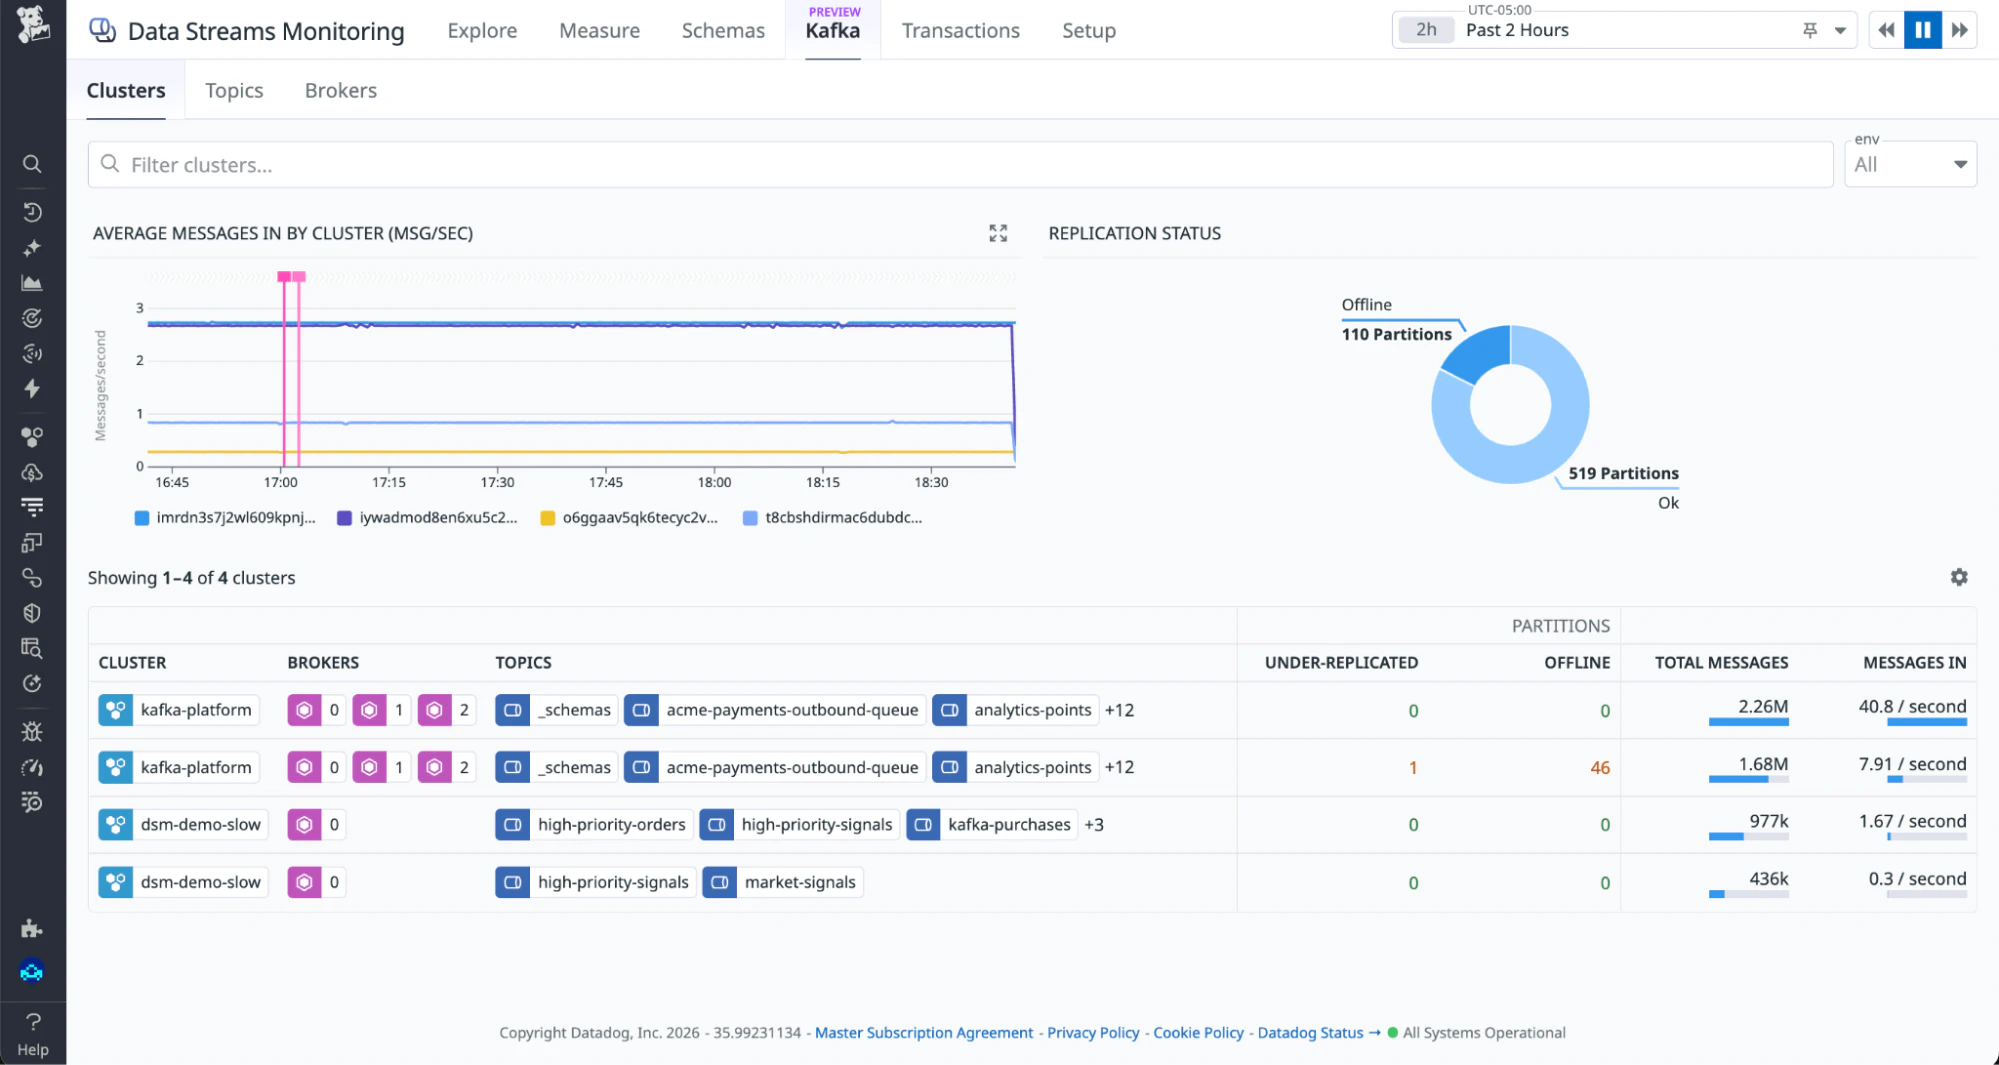1999x1065 pixels.
Task: Switch to the Topics tab
Action: (x=234, y=91)
